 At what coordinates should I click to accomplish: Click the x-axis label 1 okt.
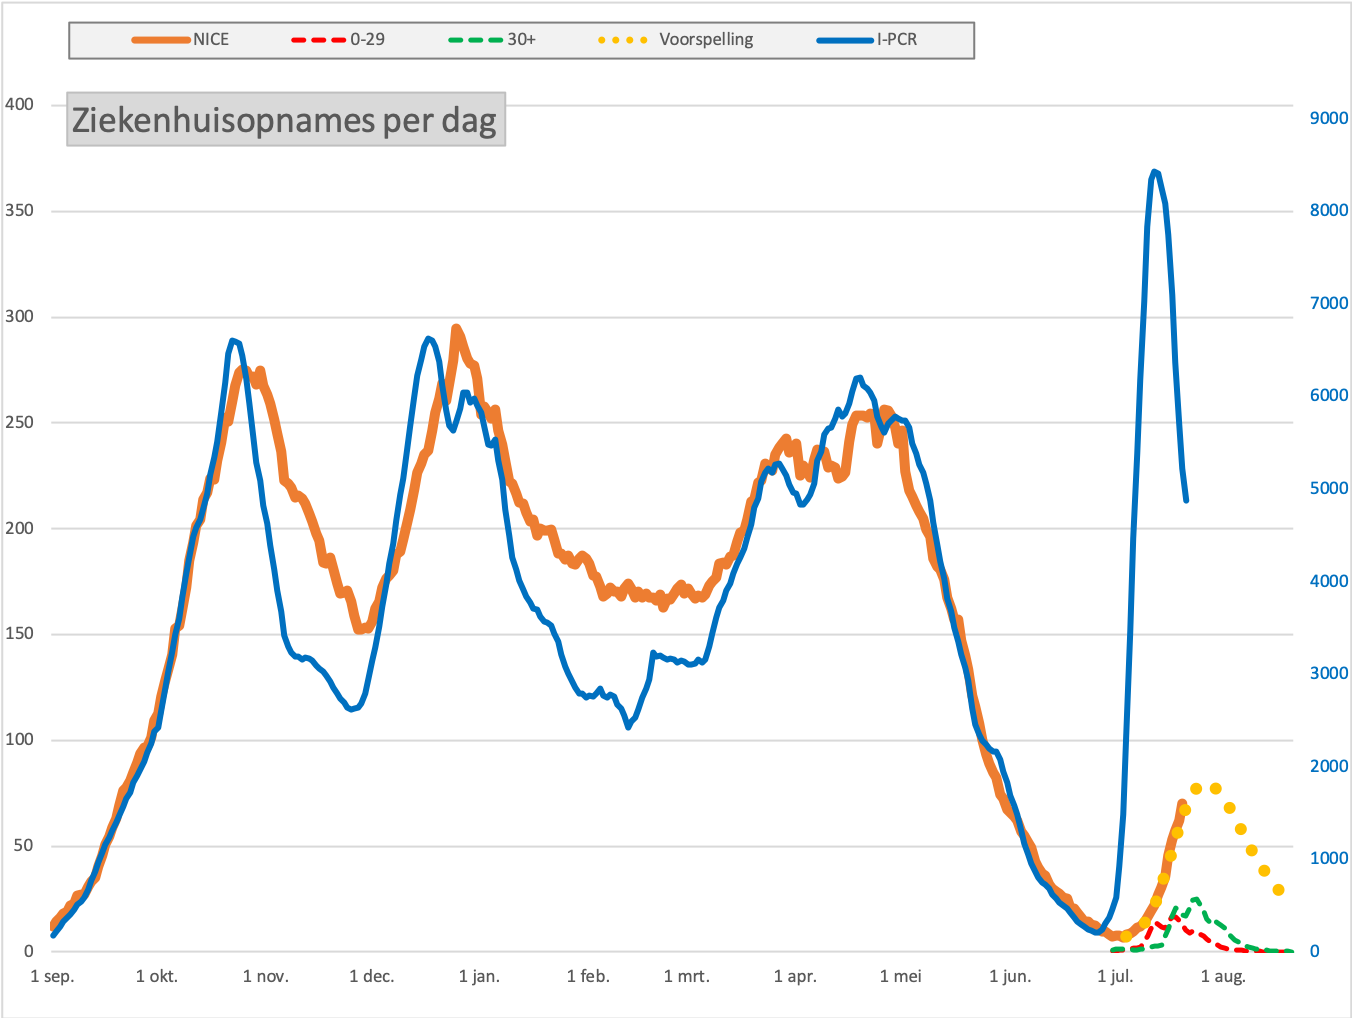coord(157,976)
